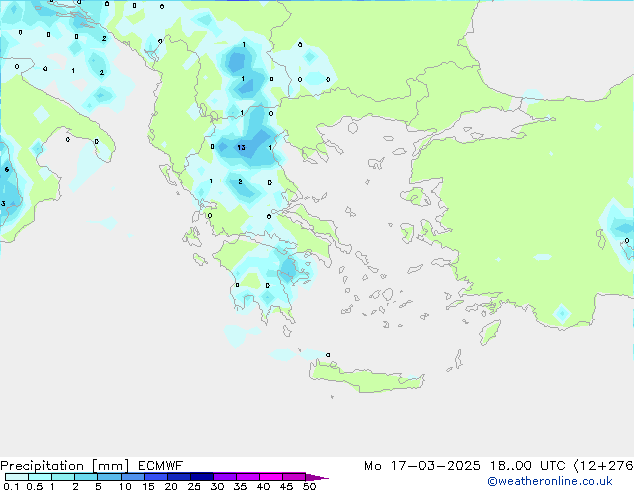
Task: Click the '6' precipitation value over Italy
Action: pyautogui.click(x=6, y=169)
